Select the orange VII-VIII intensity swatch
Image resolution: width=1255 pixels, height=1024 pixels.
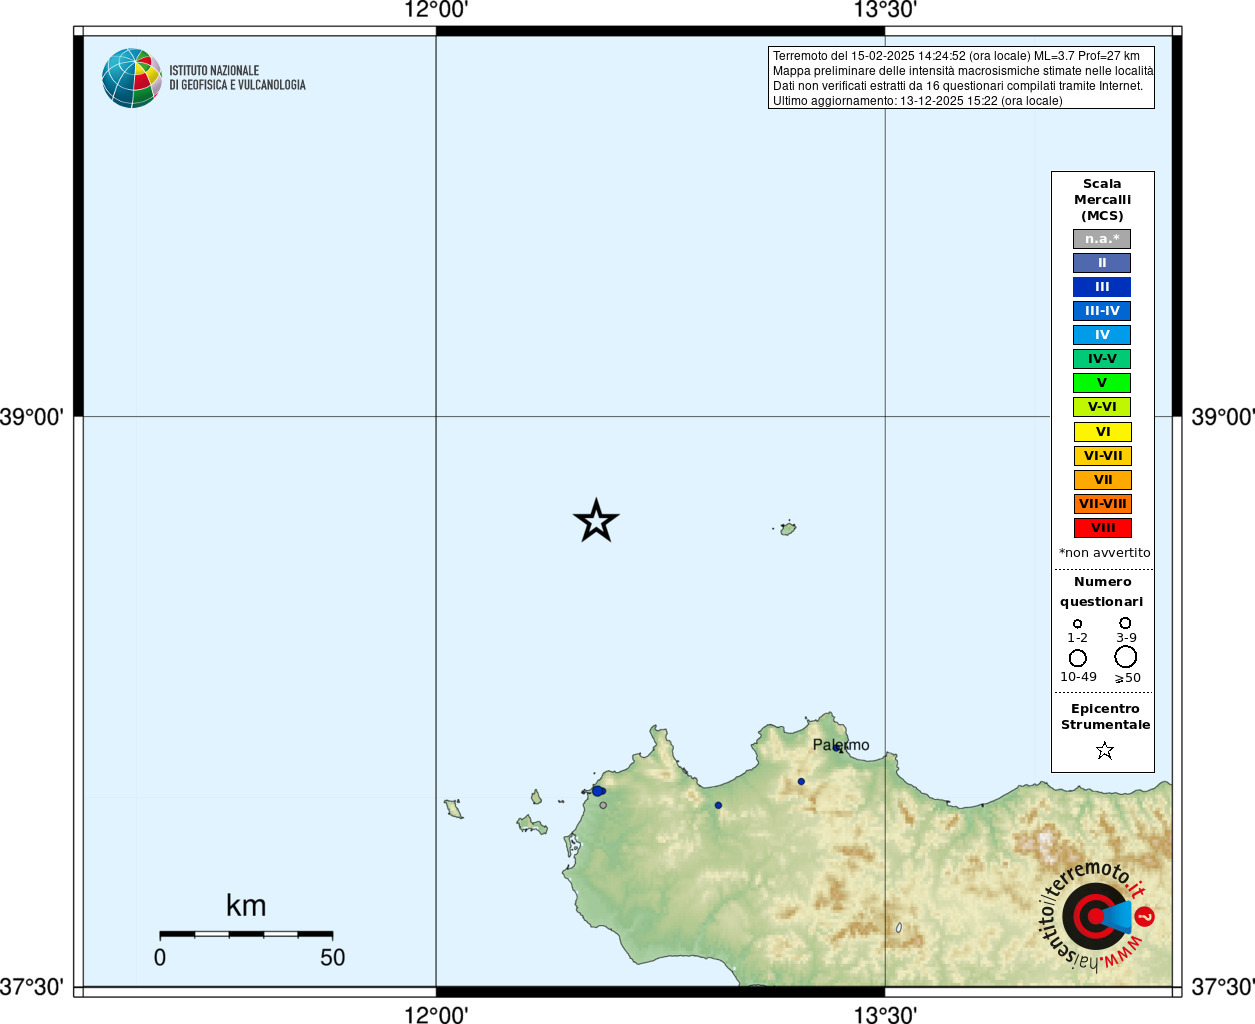[1102, 504]
